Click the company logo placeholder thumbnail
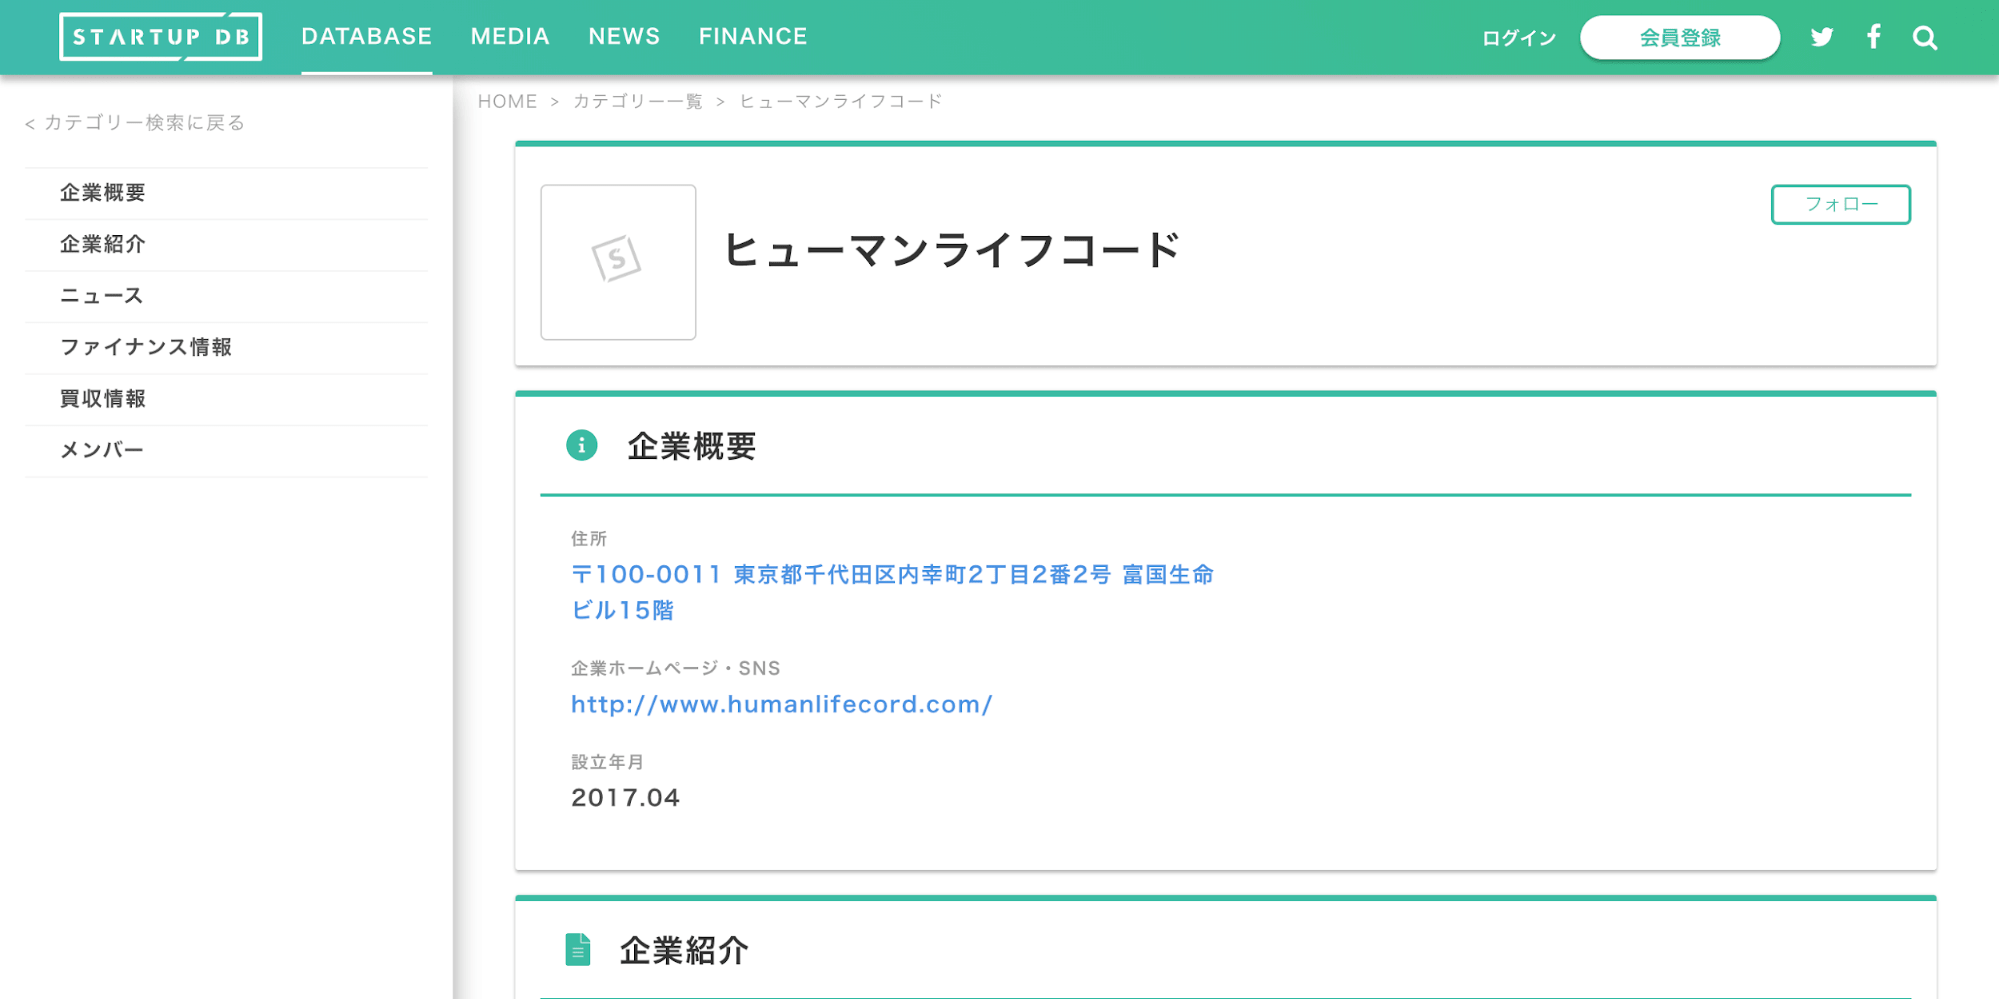Image resolution: width=1999 pixels, height=1000 pixels. pos(618,262)
